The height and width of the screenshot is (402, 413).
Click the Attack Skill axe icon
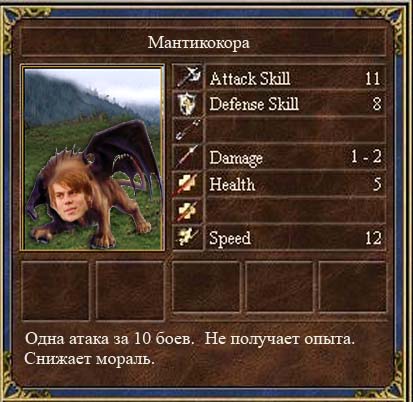pyautogui.click(x=189, y=77)
